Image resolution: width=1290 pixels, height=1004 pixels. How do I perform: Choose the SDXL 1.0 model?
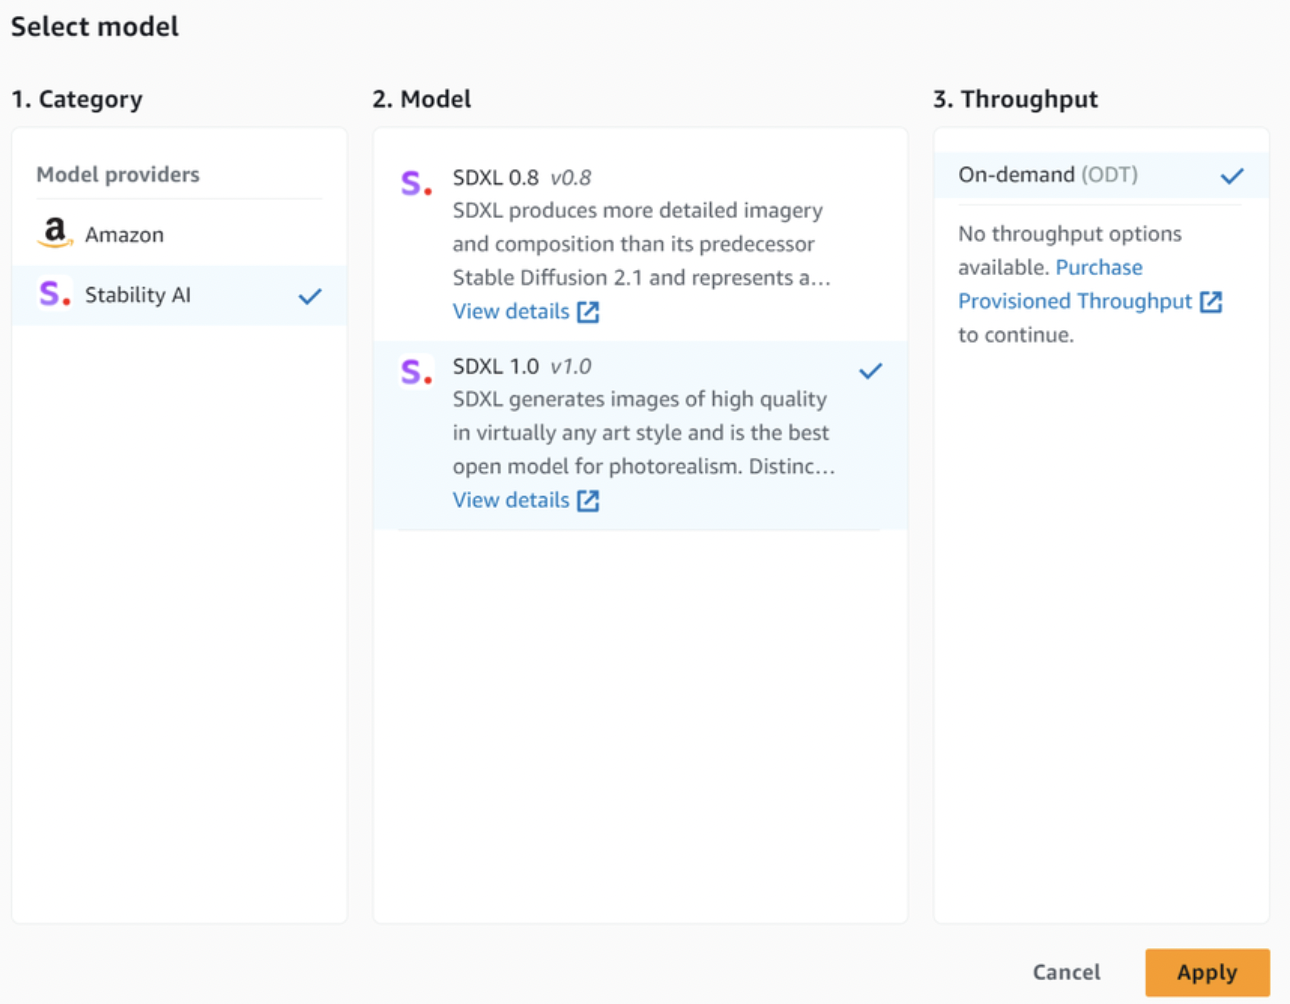point(640,436)
